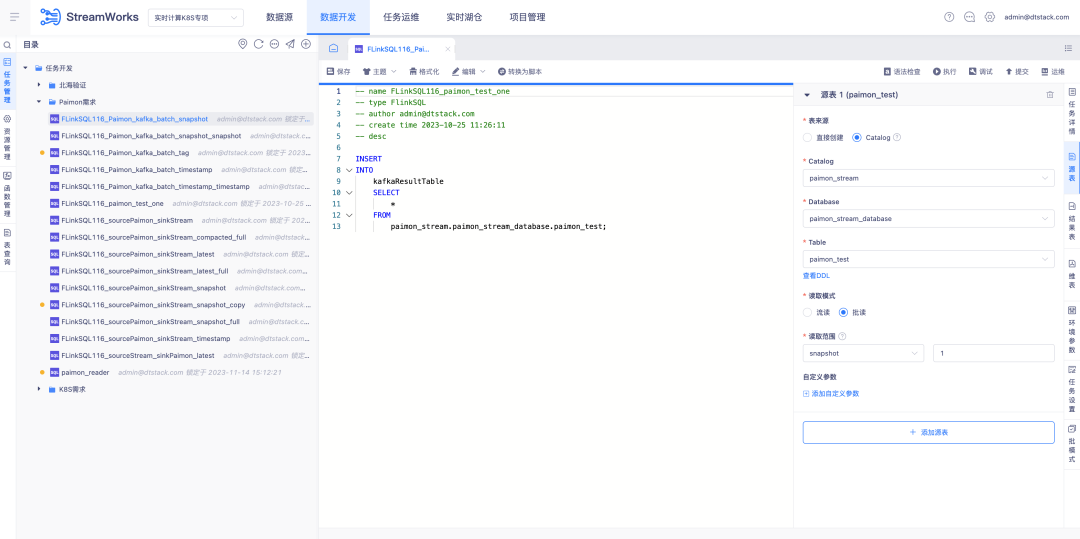Open the settings gear icon in top bar
Screen dimensions: 1080x539
click(x=990, y=17)
